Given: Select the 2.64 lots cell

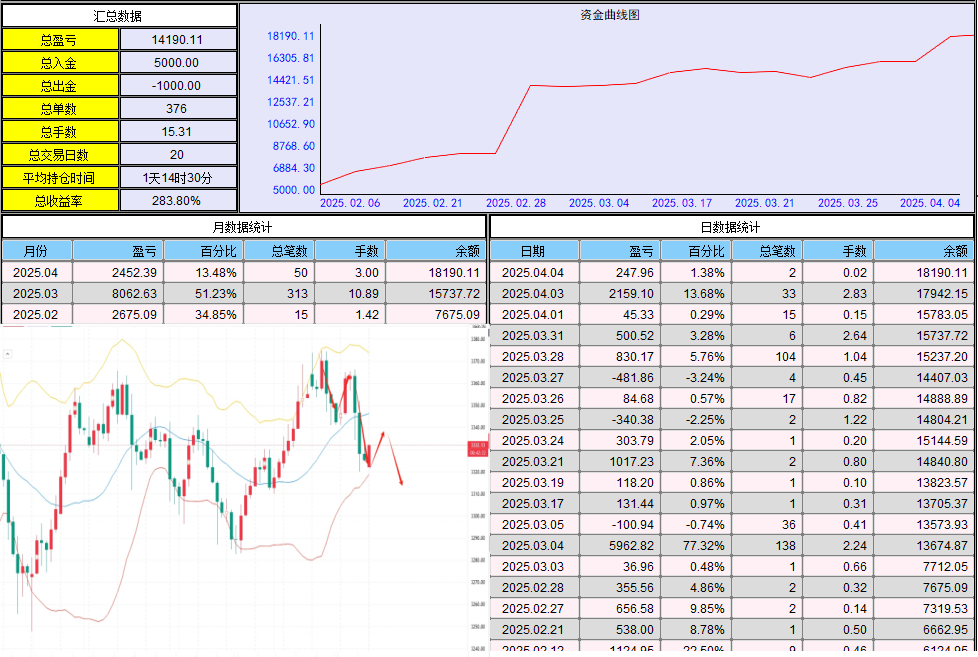Looking at the screenshot, I should tap(838, 336).
